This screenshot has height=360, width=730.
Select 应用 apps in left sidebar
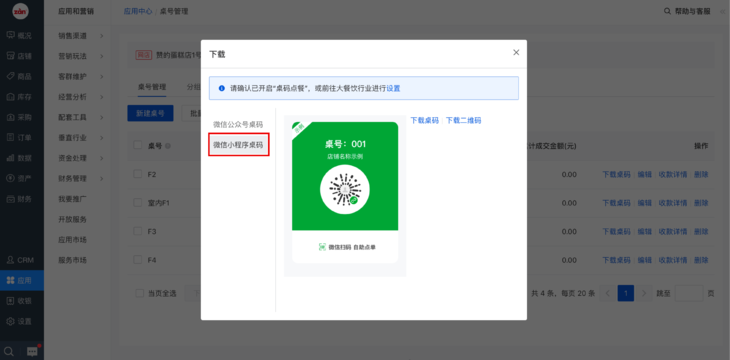[x=22, y=280]
